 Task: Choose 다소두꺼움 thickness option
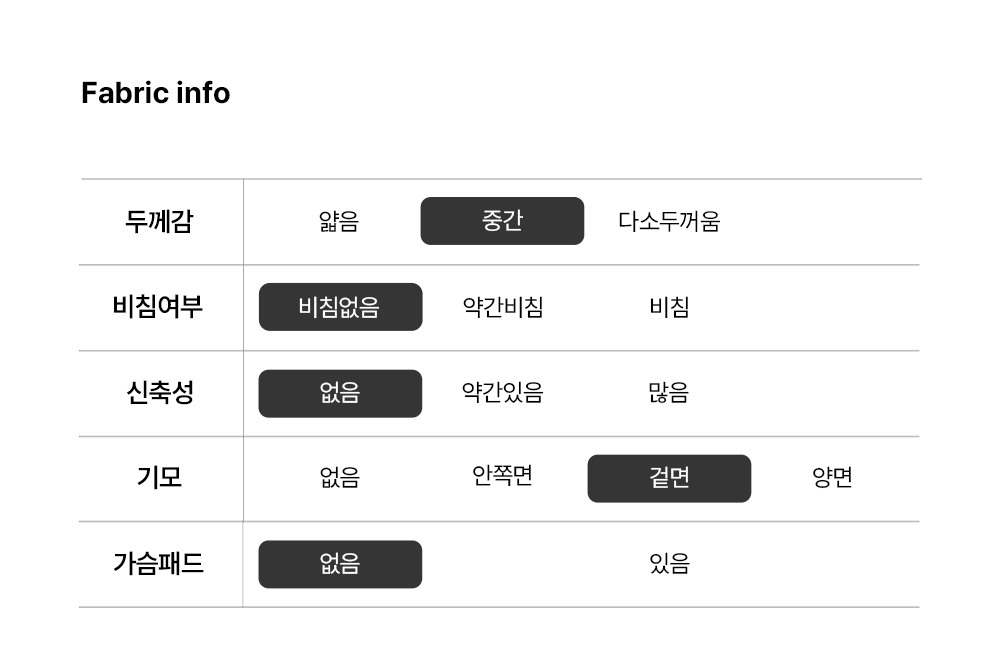[x=669, y=221]
